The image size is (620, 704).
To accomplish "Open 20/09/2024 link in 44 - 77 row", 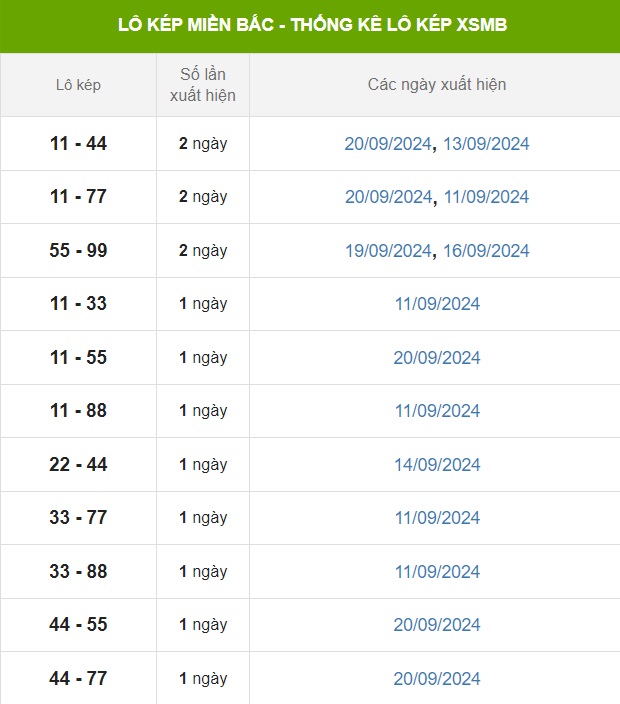I will (437, 678).
